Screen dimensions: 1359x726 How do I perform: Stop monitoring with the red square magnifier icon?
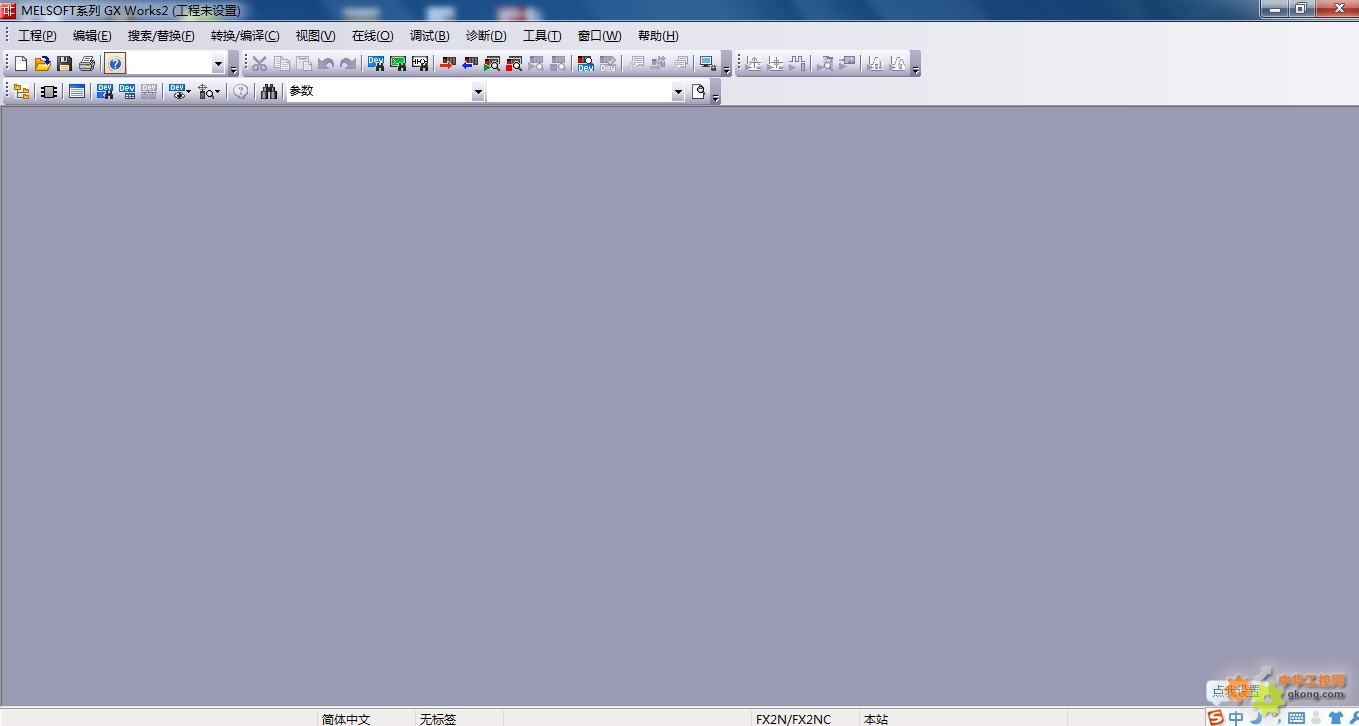[514, 64]
